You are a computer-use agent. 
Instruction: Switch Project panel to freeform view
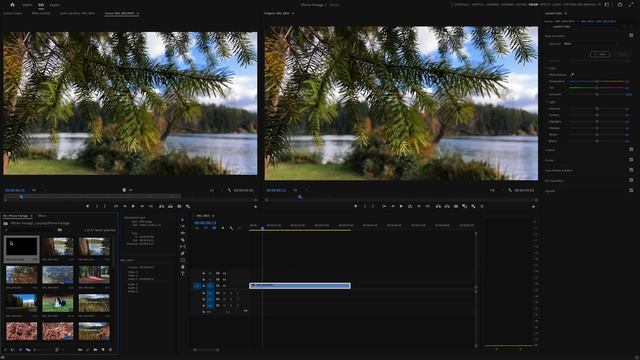(28, 350)
